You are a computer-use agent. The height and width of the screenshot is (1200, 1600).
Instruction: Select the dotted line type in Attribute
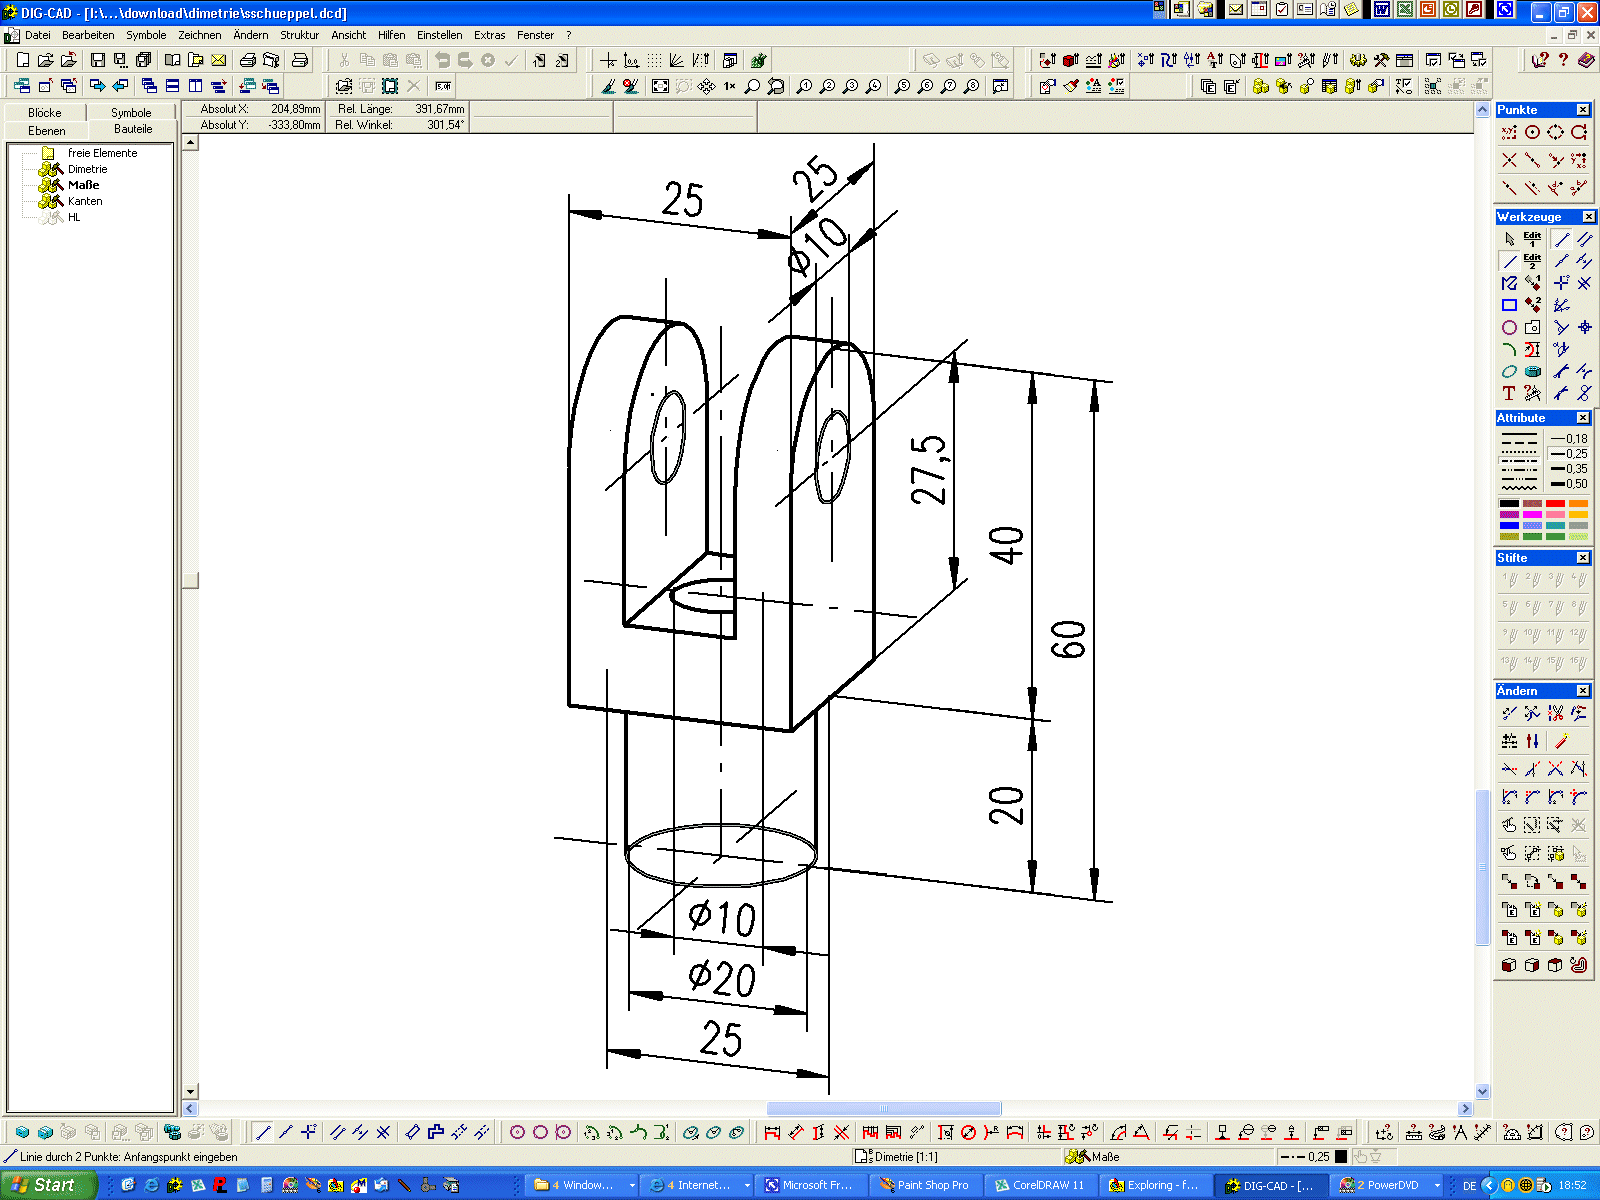(x=1519, y=452)
